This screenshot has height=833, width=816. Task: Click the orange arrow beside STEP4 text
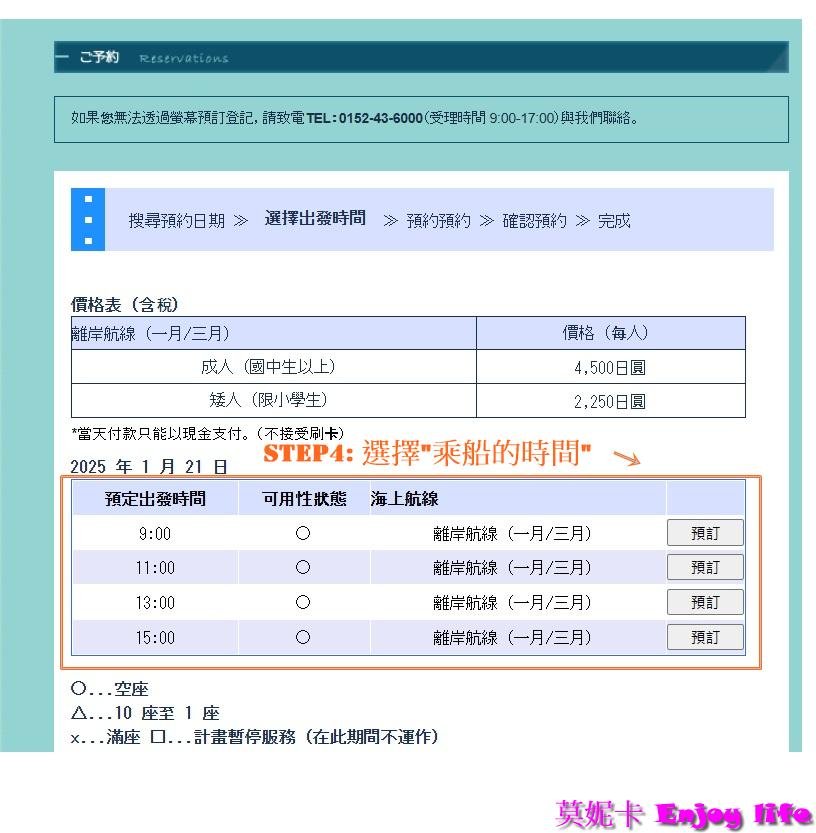click(626, 458)
